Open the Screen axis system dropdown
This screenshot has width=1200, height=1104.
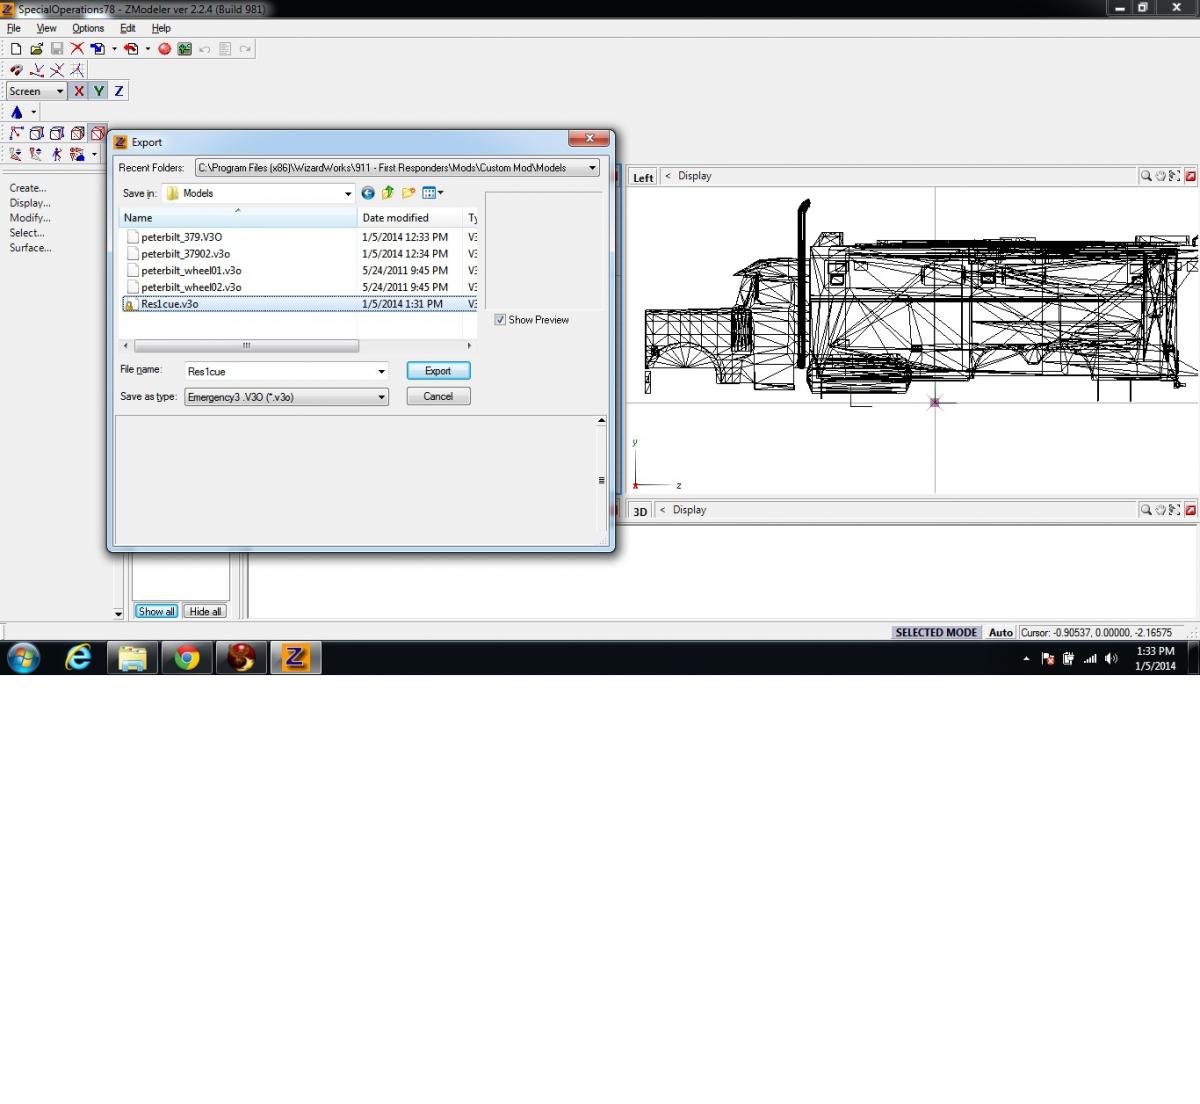point(59,91)
